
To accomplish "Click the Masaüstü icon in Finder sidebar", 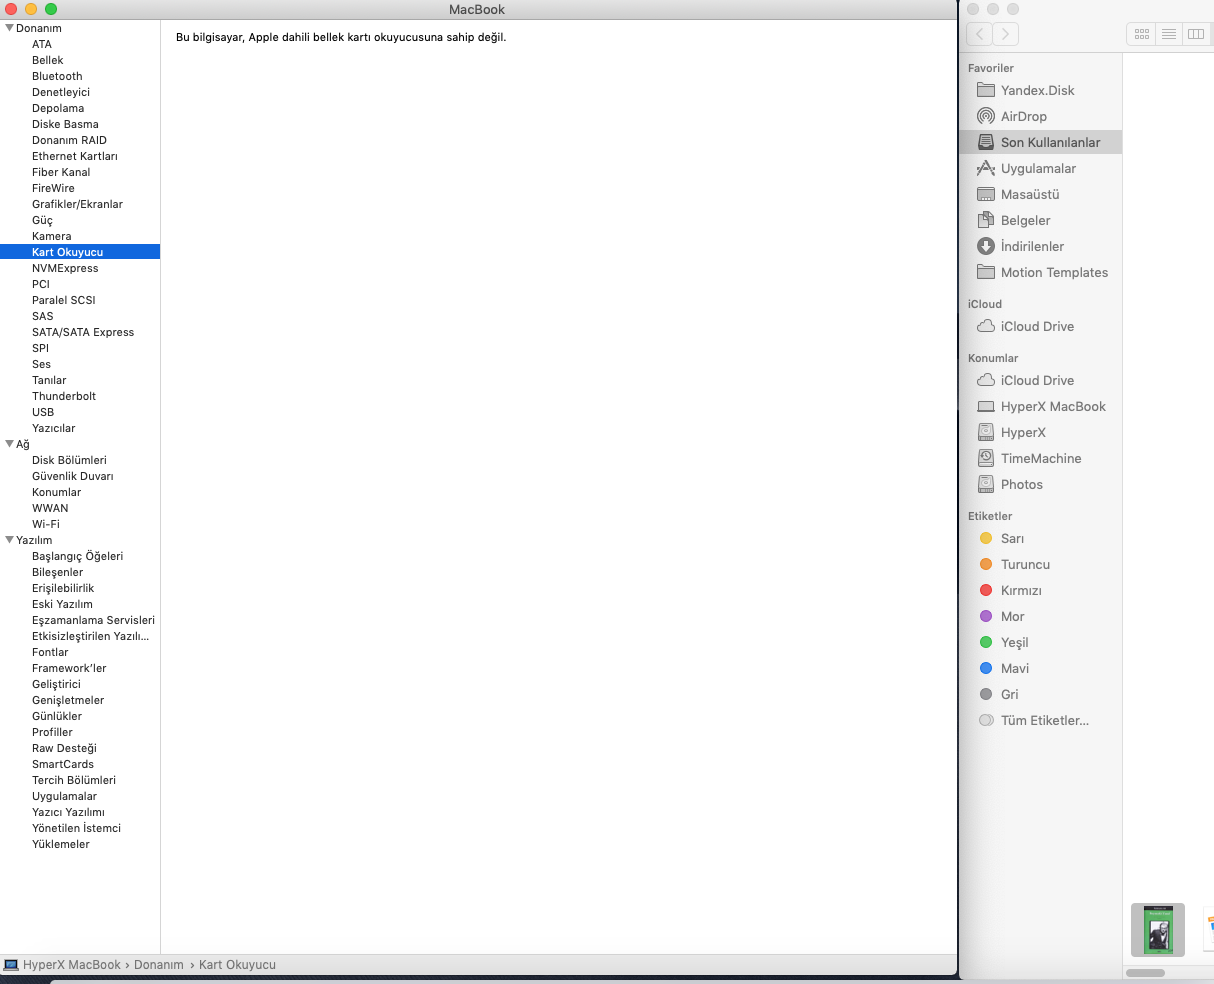I will point(986,194).
